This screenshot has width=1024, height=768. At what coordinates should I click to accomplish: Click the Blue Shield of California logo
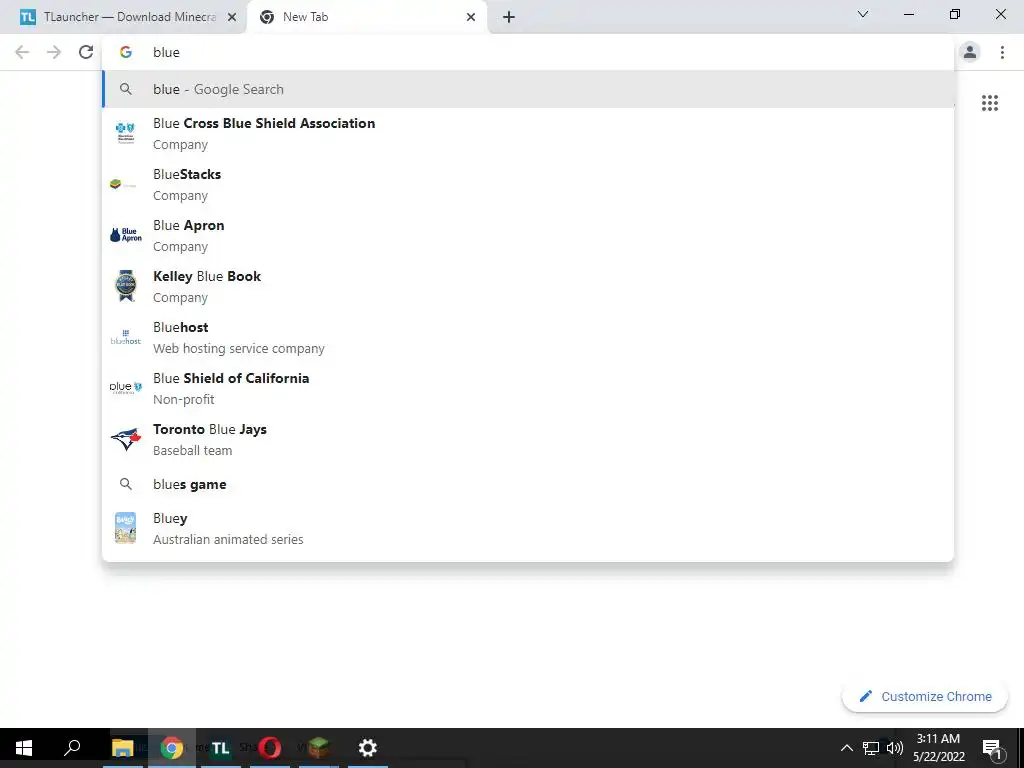point(125,387)
